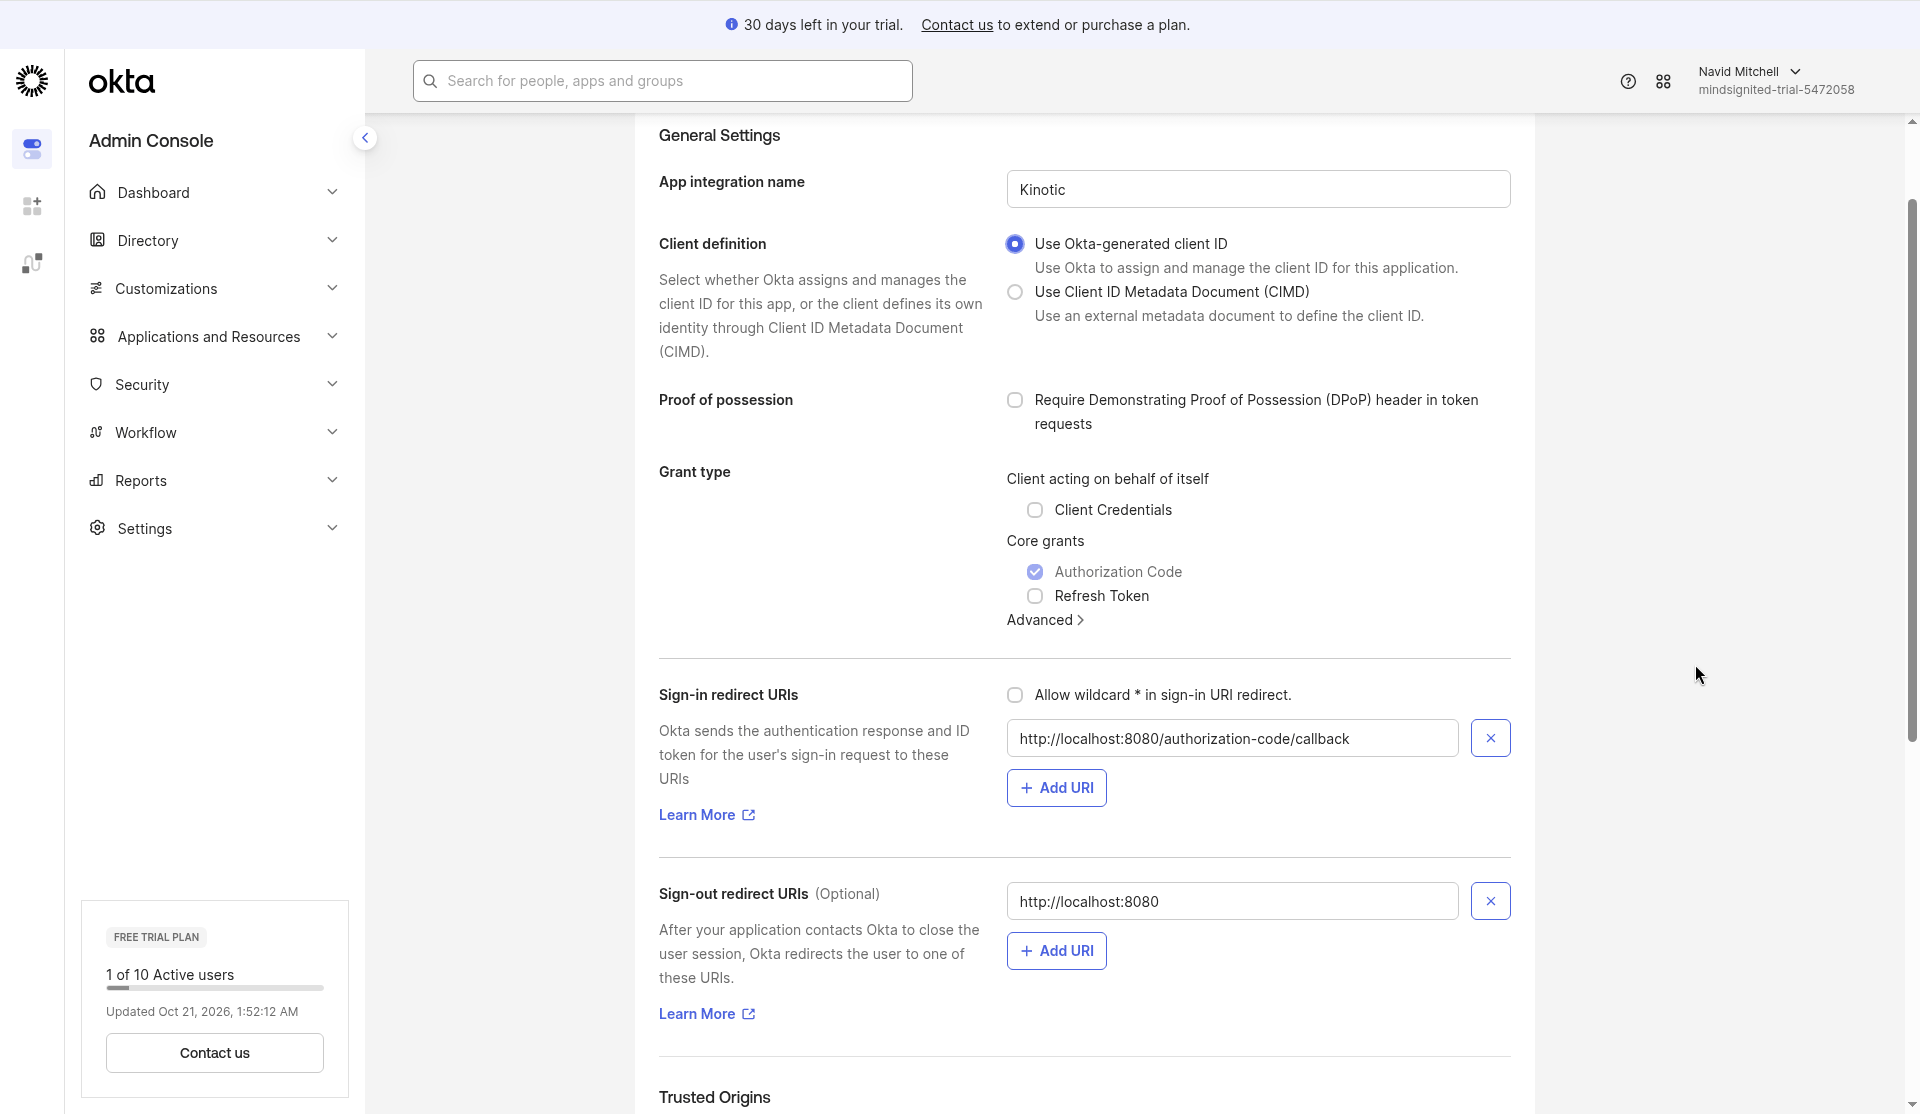The image size is (1920, 1114).
Task: Expand the Advanced grant types section
Action: tap(1045, 620)
